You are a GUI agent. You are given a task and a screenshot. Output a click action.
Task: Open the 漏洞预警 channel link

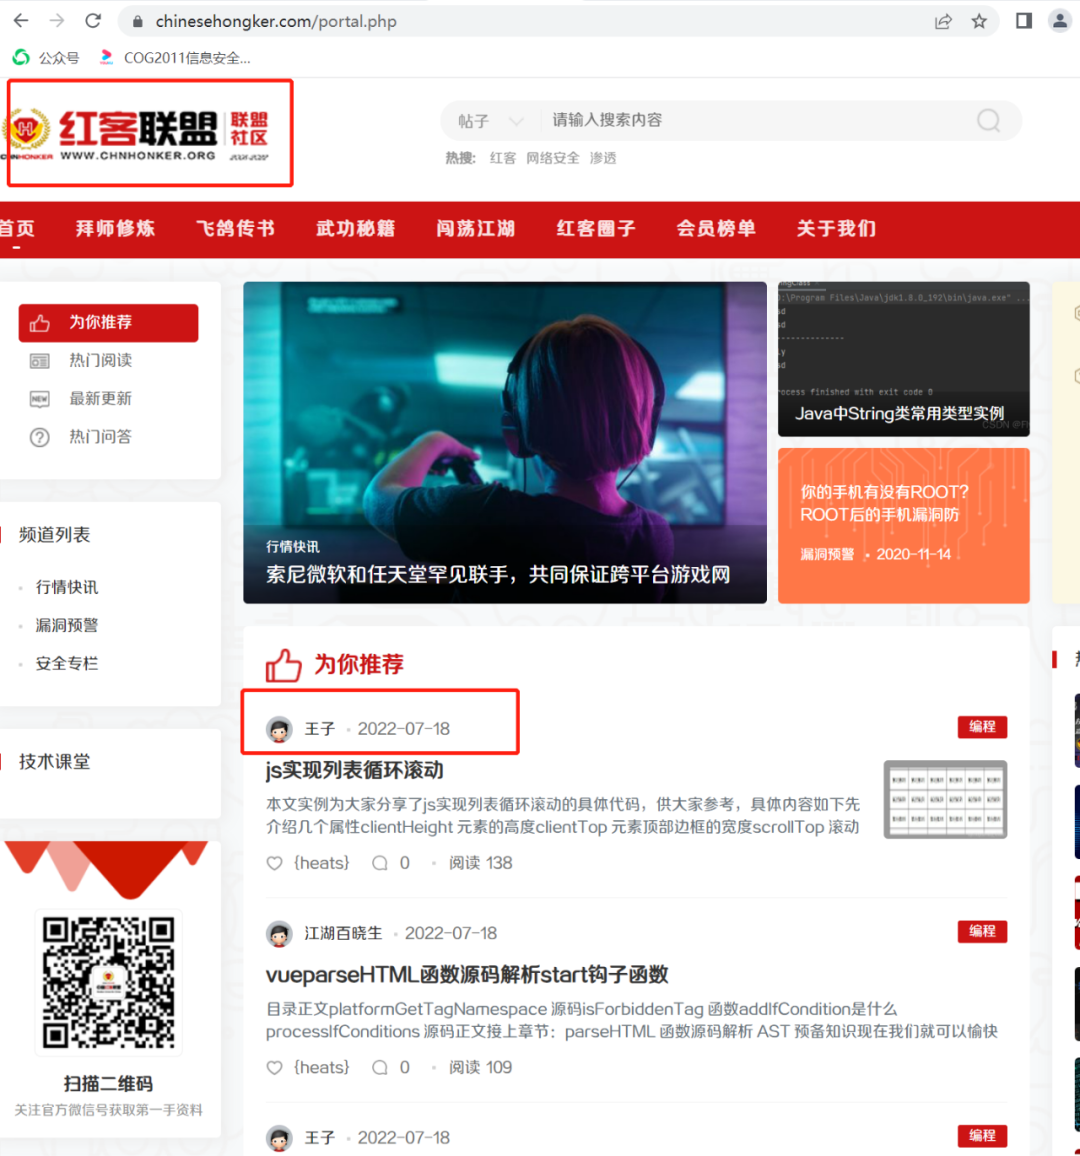[x=67, y=625]
